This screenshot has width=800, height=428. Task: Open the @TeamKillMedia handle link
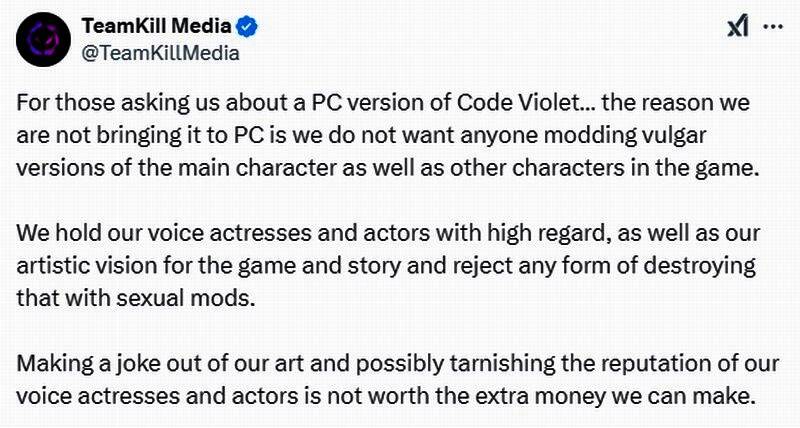pyautogui.click(x=160, y=54)
